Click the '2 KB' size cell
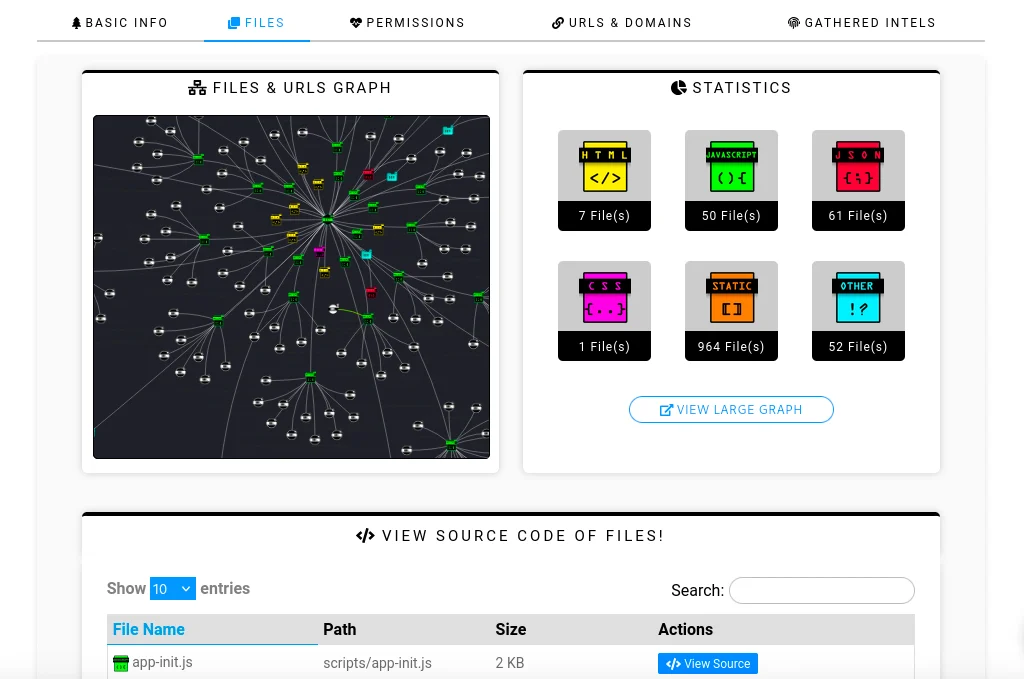Image resolution: width=1024 pixels, height=679 pixels. click(x=510, y=663)
